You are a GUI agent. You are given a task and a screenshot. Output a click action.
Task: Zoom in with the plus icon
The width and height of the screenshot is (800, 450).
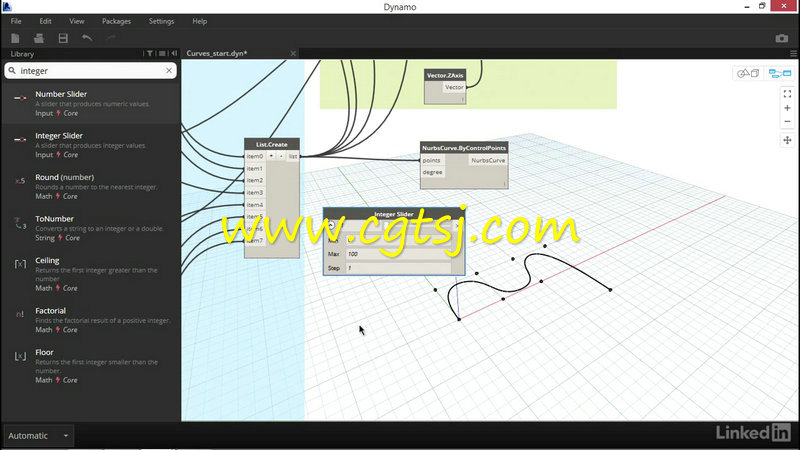coord(787,108)
